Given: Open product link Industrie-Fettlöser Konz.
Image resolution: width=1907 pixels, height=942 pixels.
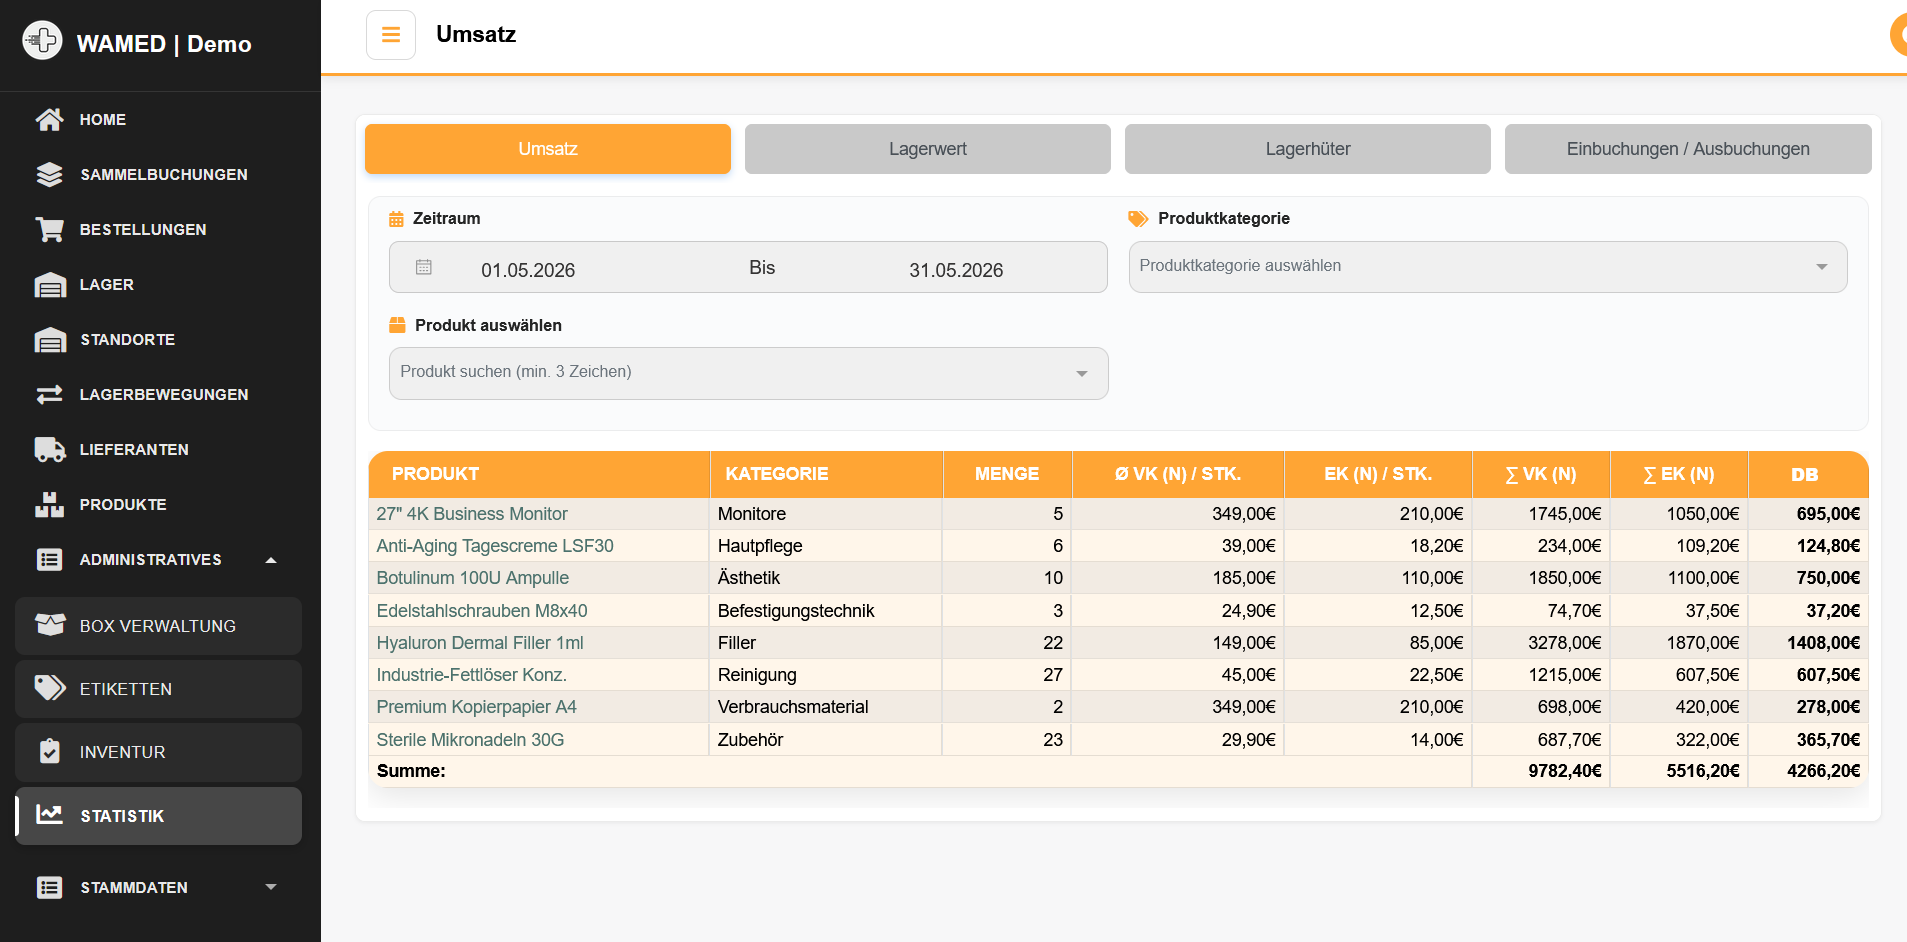Looking at the screenshot, I should pyautogui.click(x=471, y=675).
